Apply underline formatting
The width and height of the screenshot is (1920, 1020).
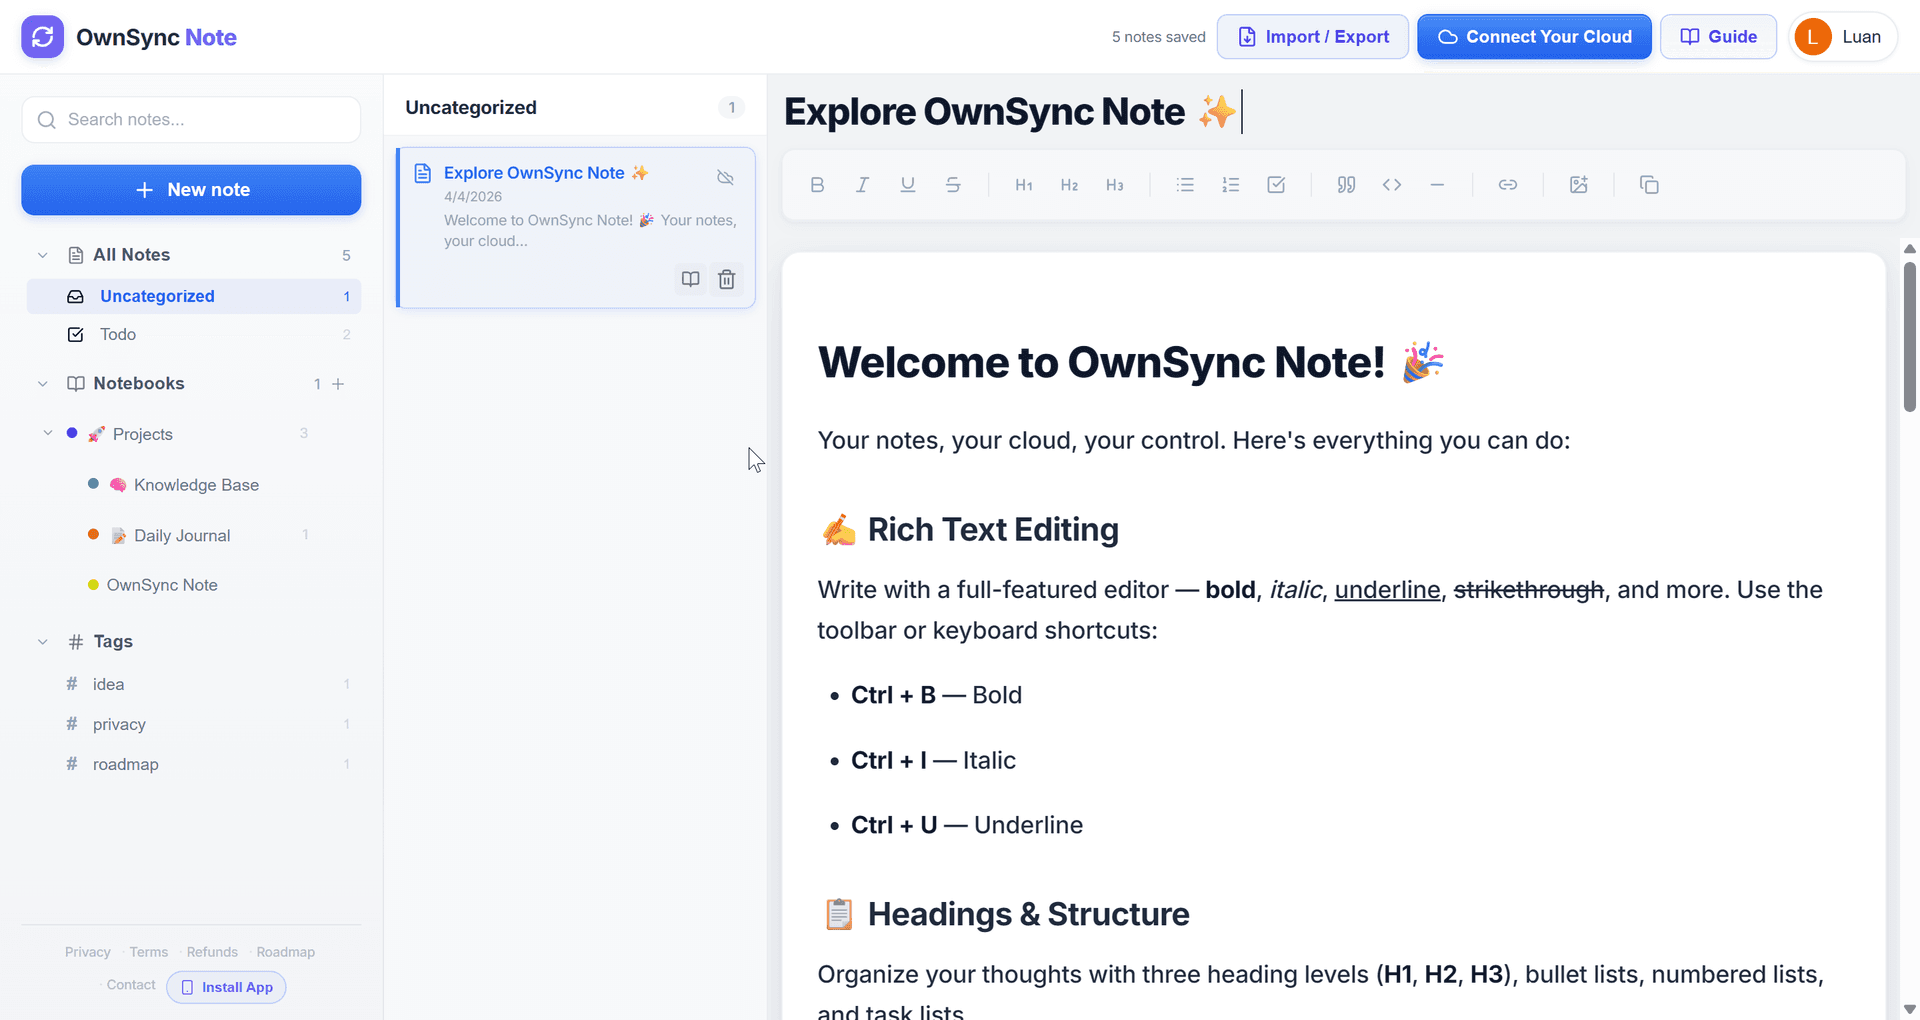click(908, 185)
